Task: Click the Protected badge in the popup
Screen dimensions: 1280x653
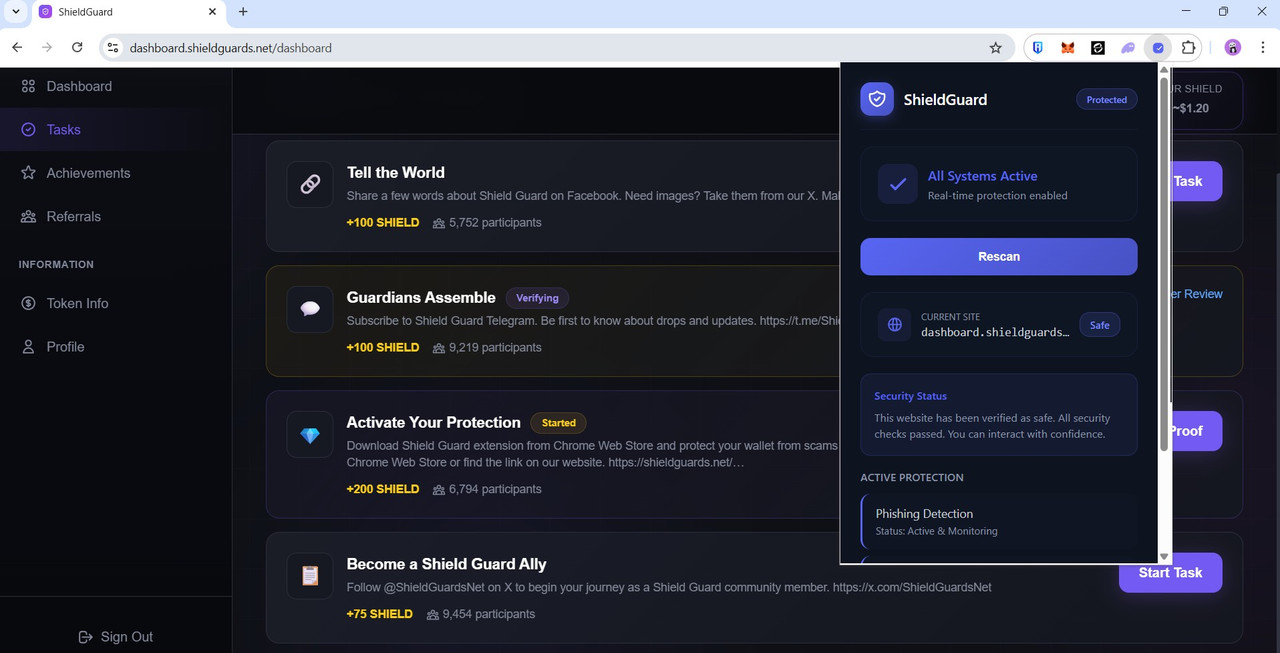Action: click(x=1106, y=100)
